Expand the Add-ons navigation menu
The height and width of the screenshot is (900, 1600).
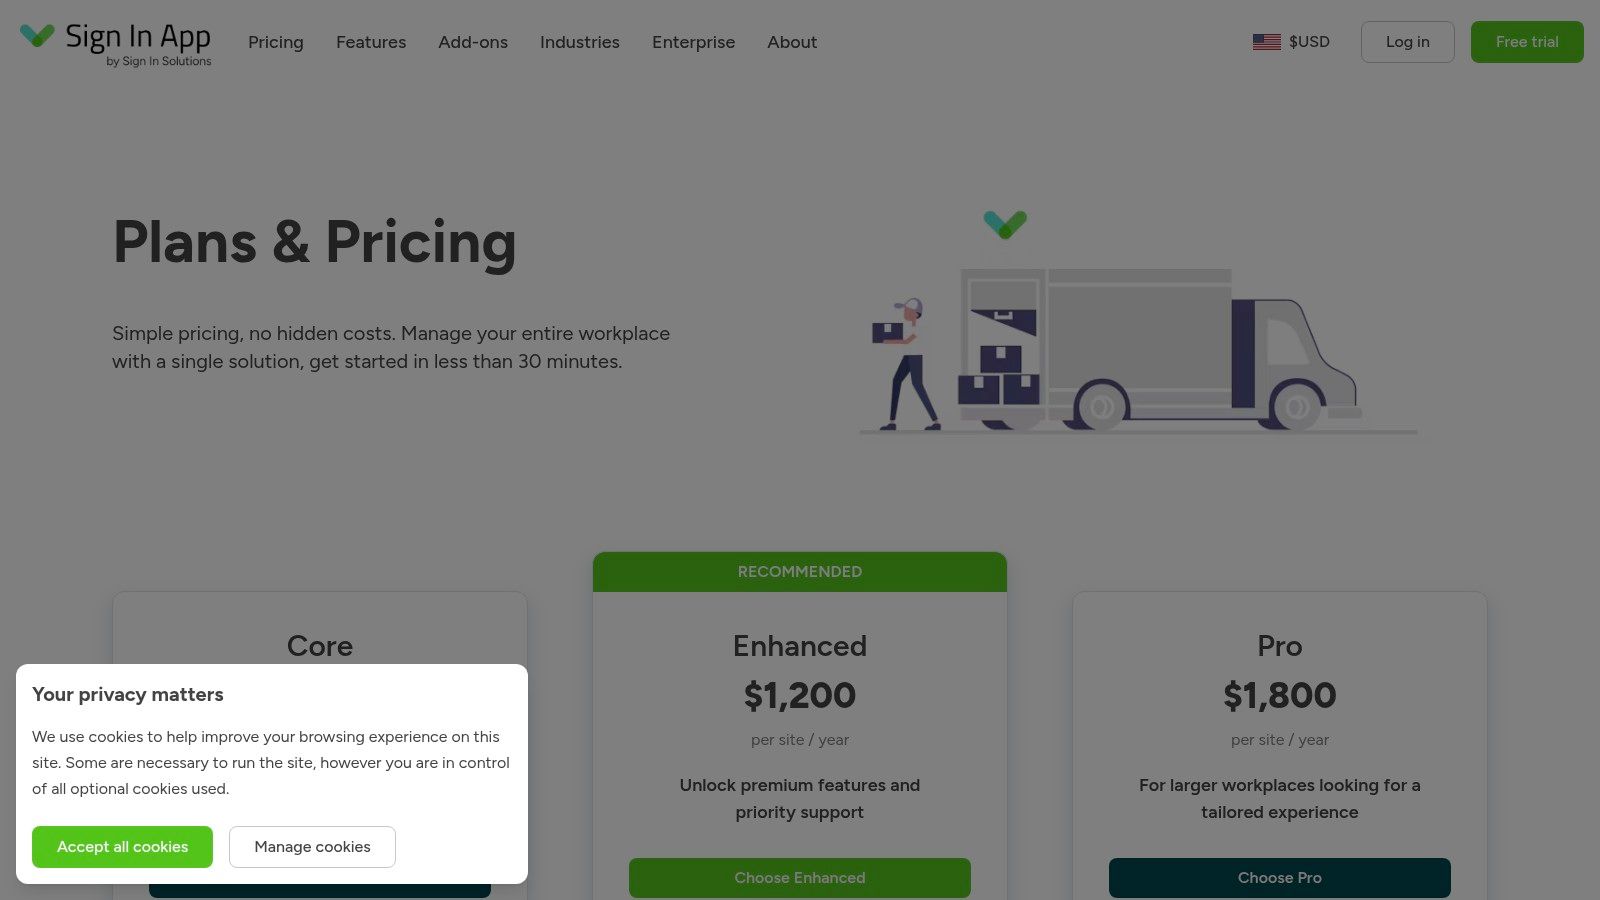[x=473, y=42]
